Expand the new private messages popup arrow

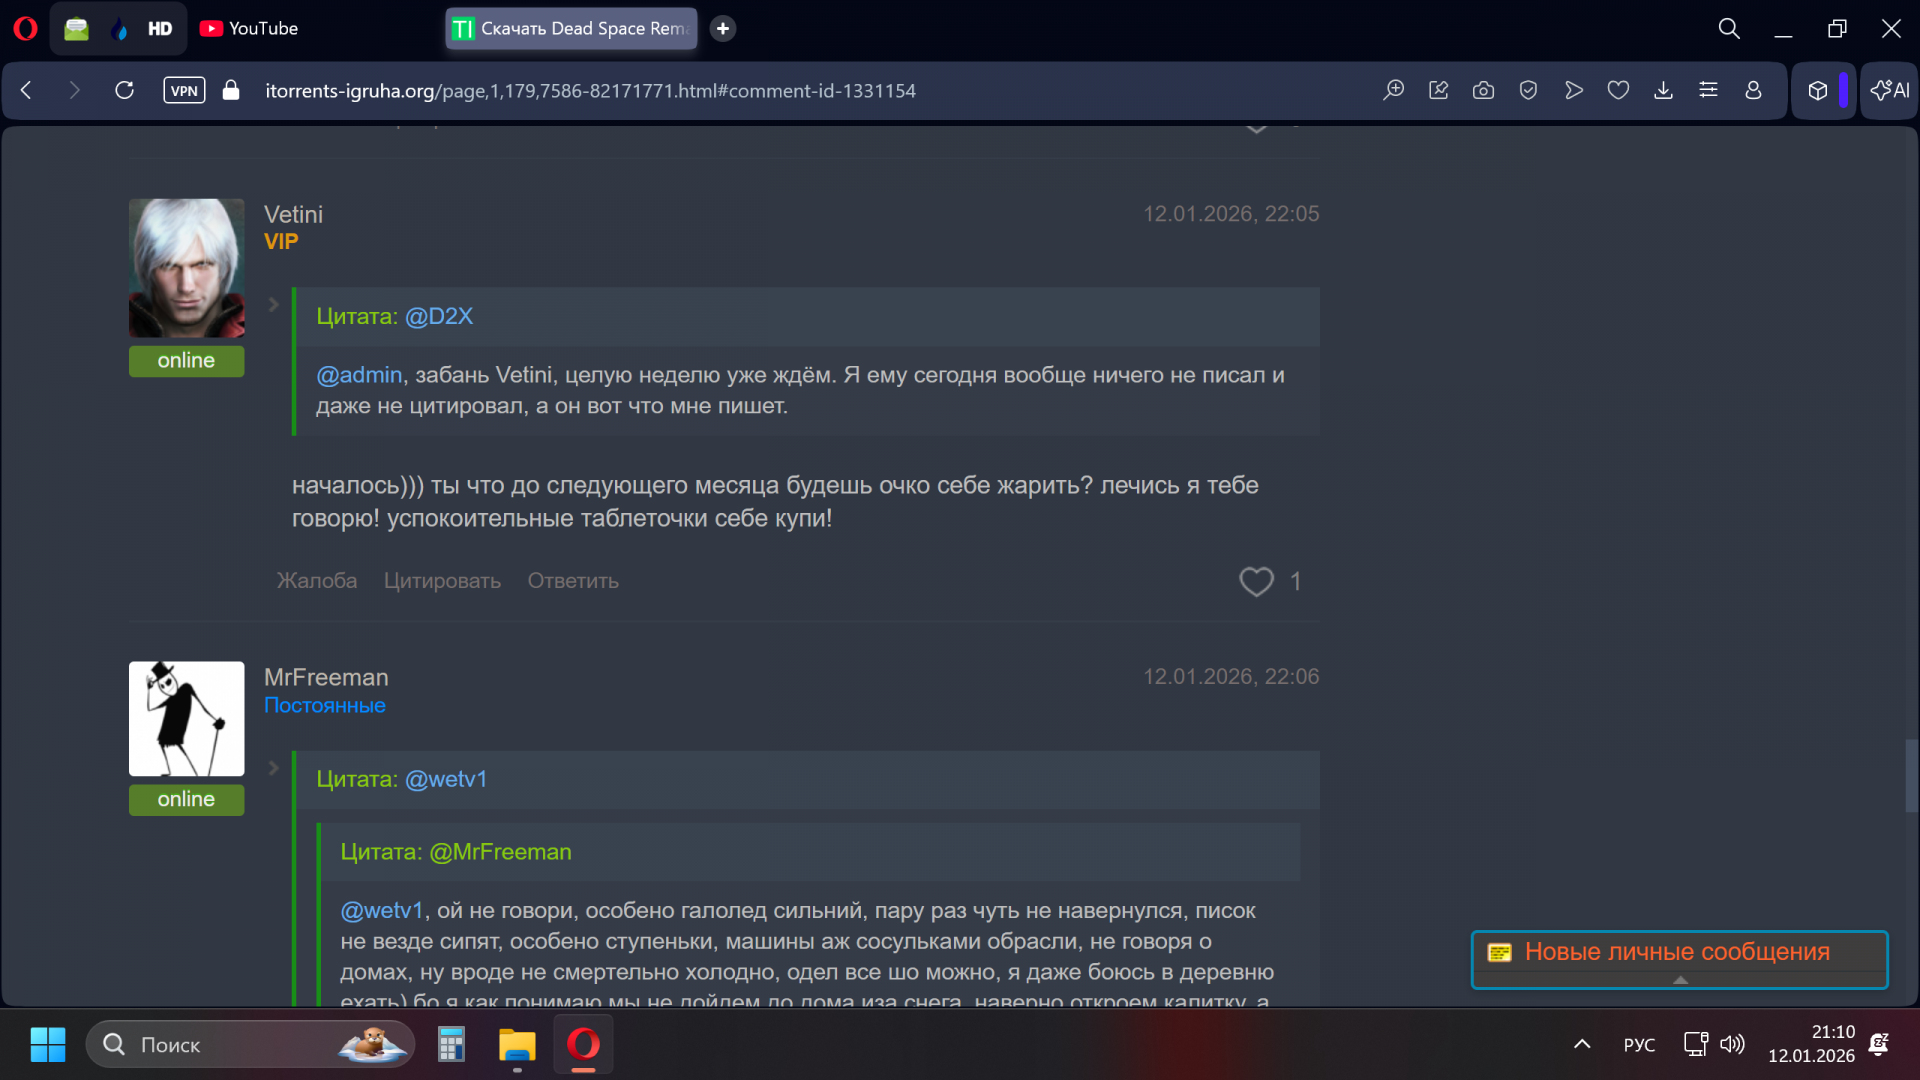pos(1680,980)
